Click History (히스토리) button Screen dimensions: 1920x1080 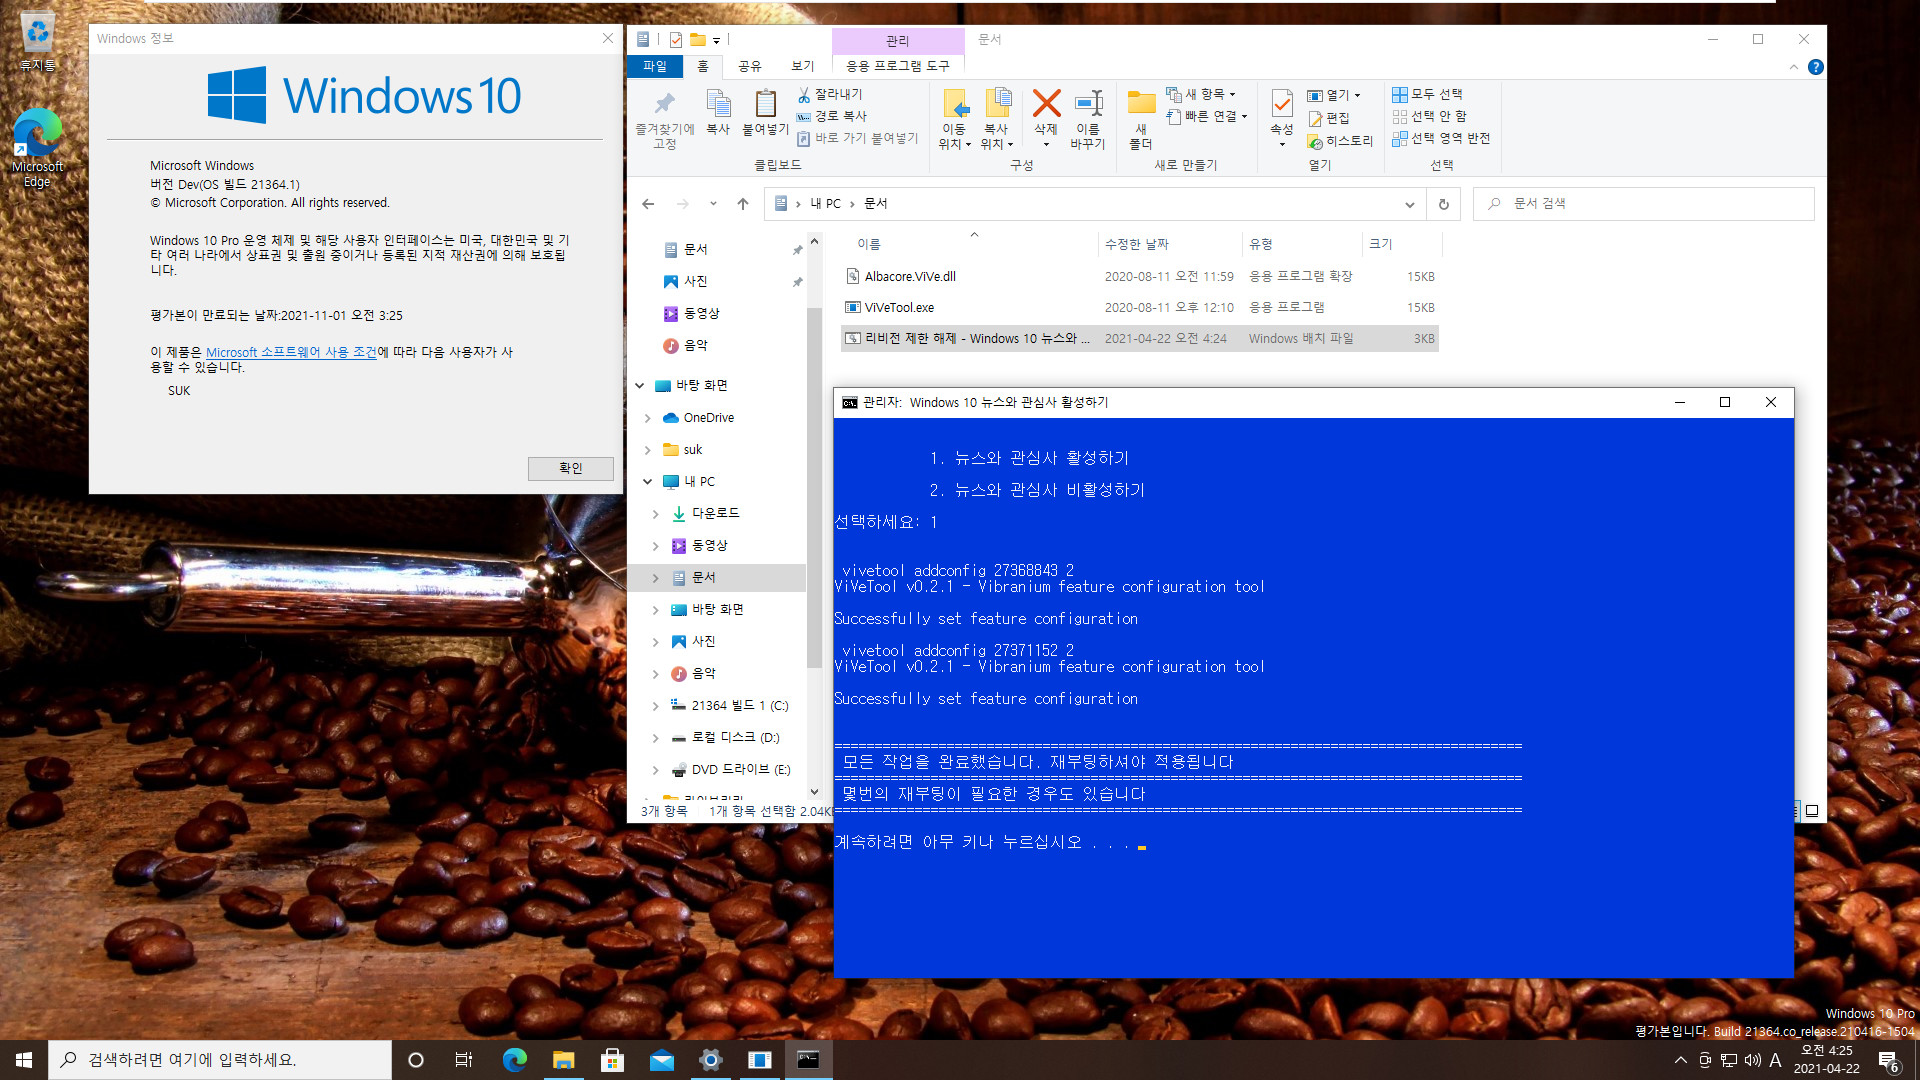point(1341,142)
